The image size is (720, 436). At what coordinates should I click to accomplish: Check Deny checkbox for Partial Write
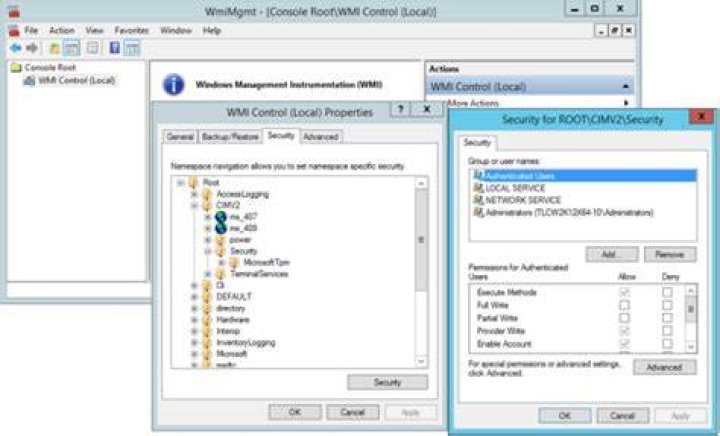667,318
